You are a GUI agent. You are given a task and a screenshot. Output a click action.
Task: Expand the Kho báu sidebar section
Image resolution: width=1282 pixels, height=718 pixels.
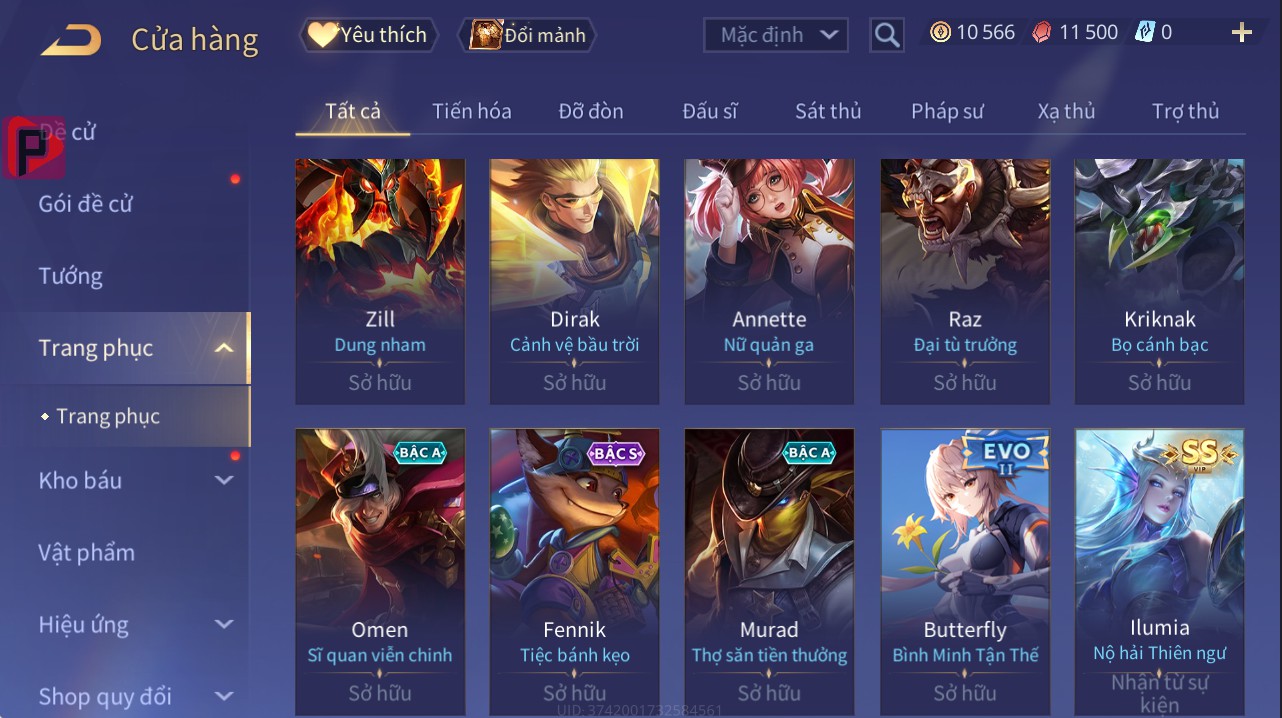tap(224, 481)
